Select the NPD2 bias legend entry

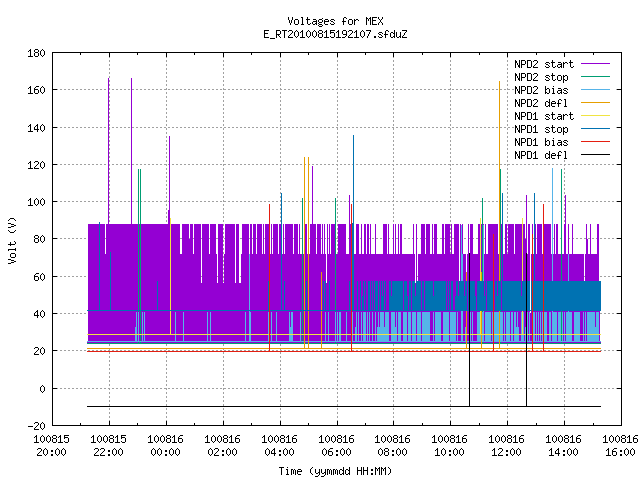[541, 90]
